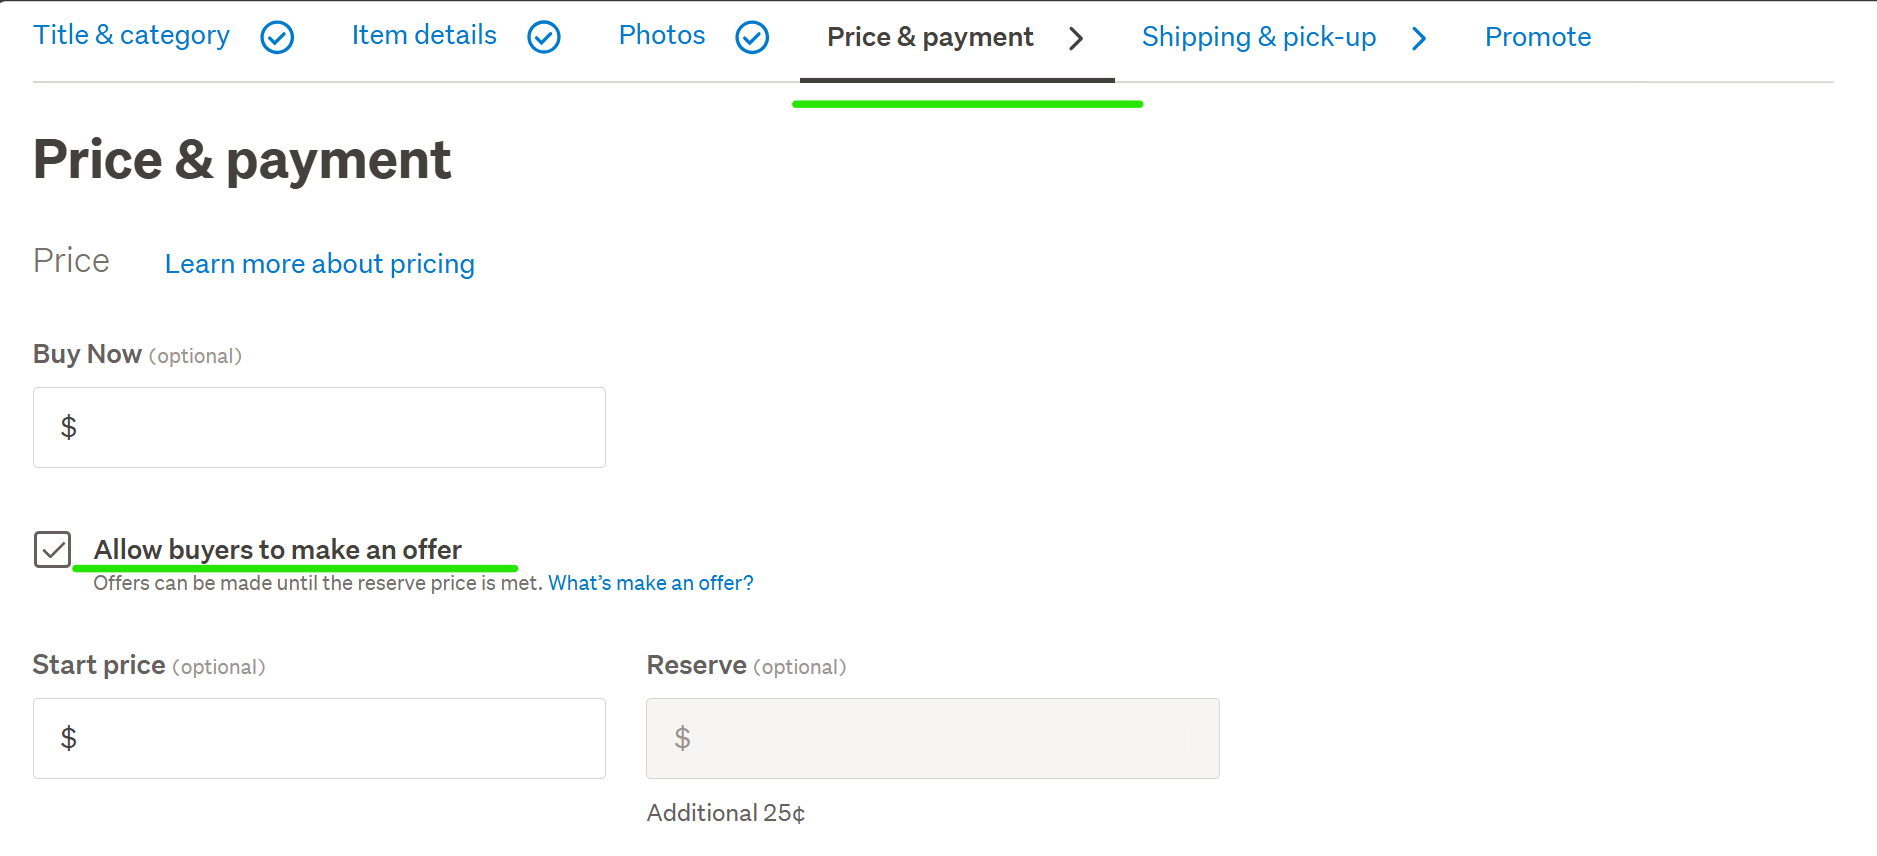Uncheck Allow buyers to make an offer

(x=53, y=549)
